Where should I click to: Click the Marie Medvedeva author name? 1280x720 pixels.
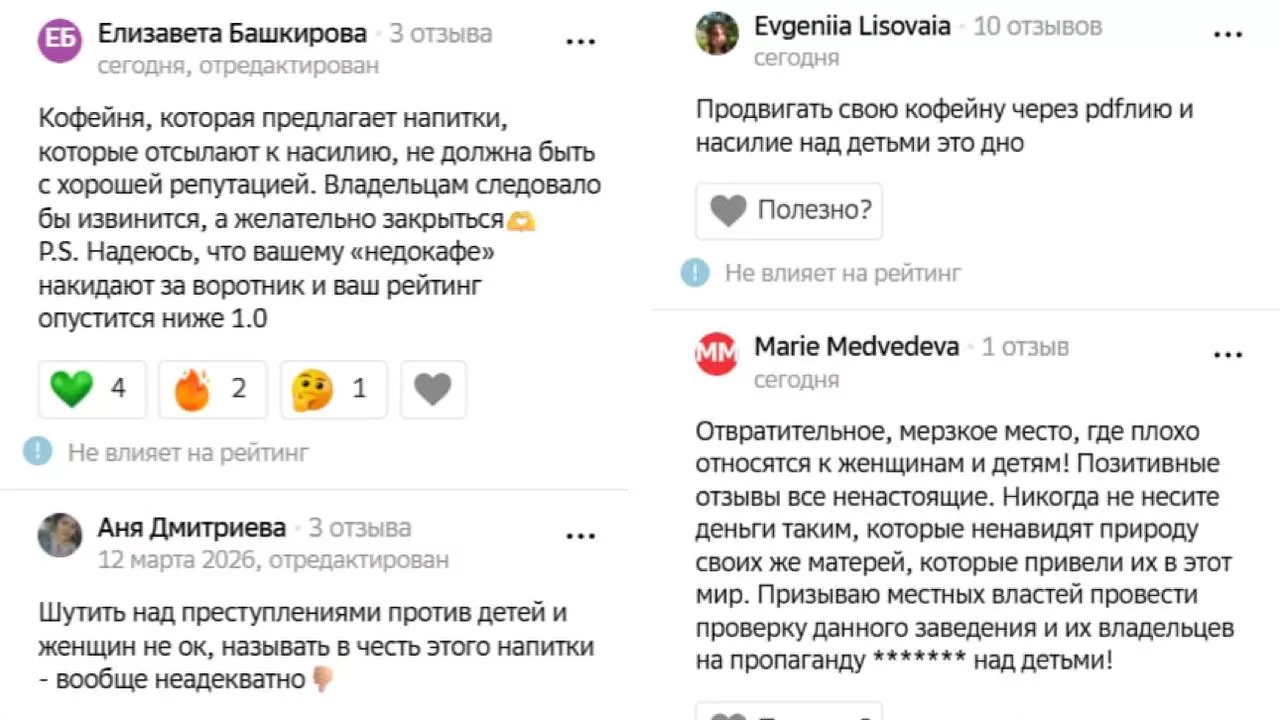point(856,347)
